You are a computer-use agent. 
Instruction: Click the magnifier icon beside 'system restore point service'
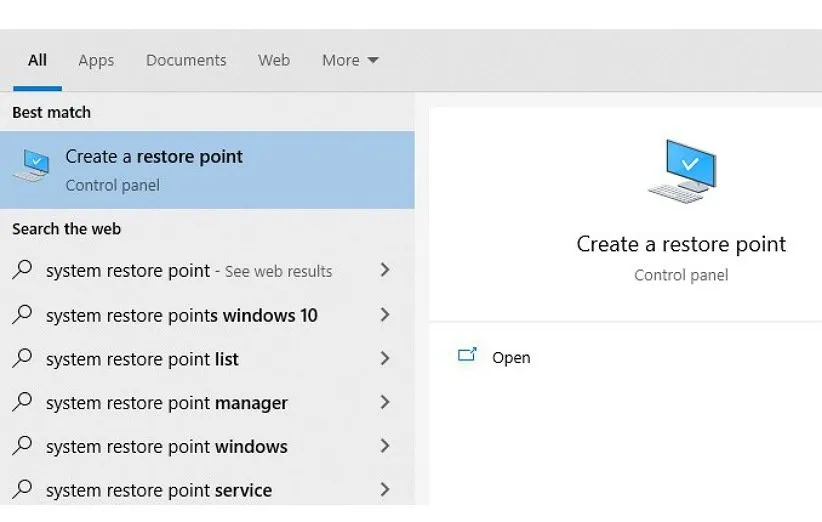23,489
